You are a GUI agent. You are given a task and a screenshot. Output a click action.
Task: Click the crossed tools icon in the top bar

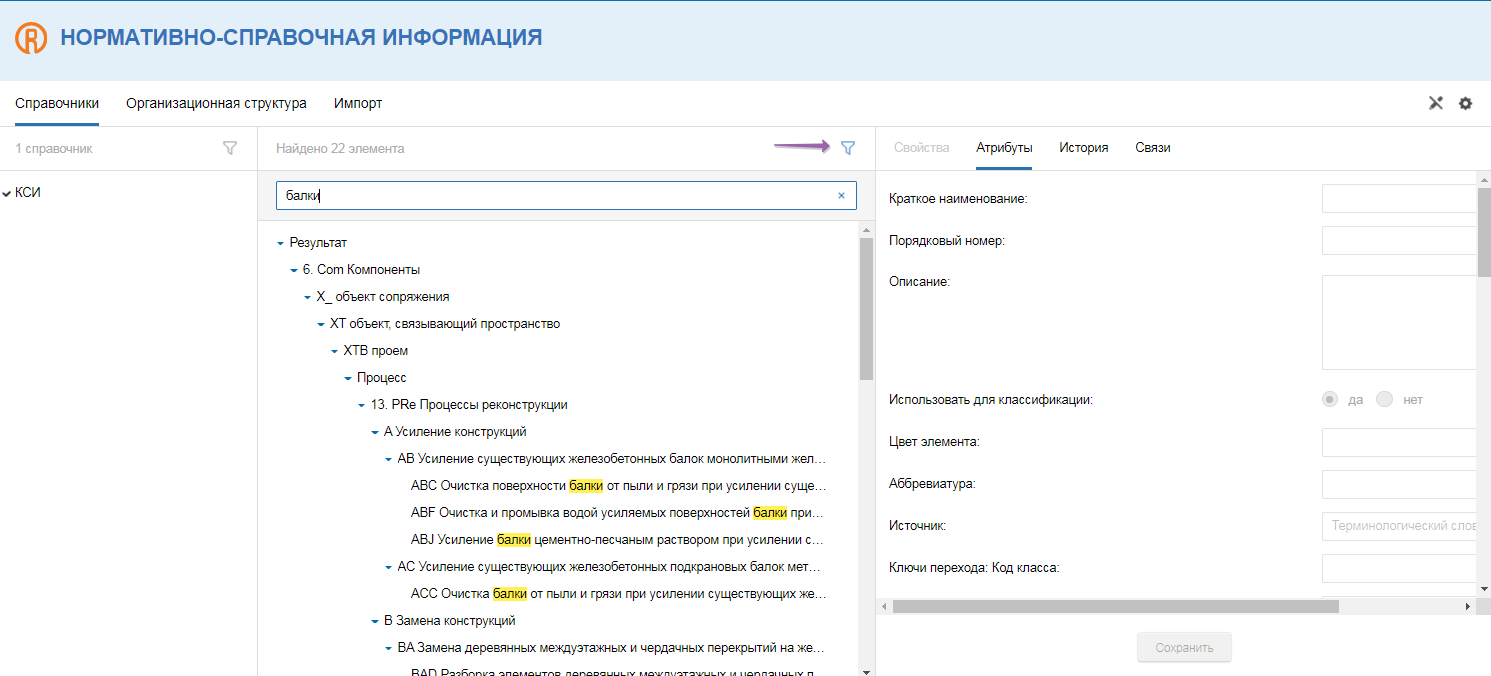pos(1435,103)
